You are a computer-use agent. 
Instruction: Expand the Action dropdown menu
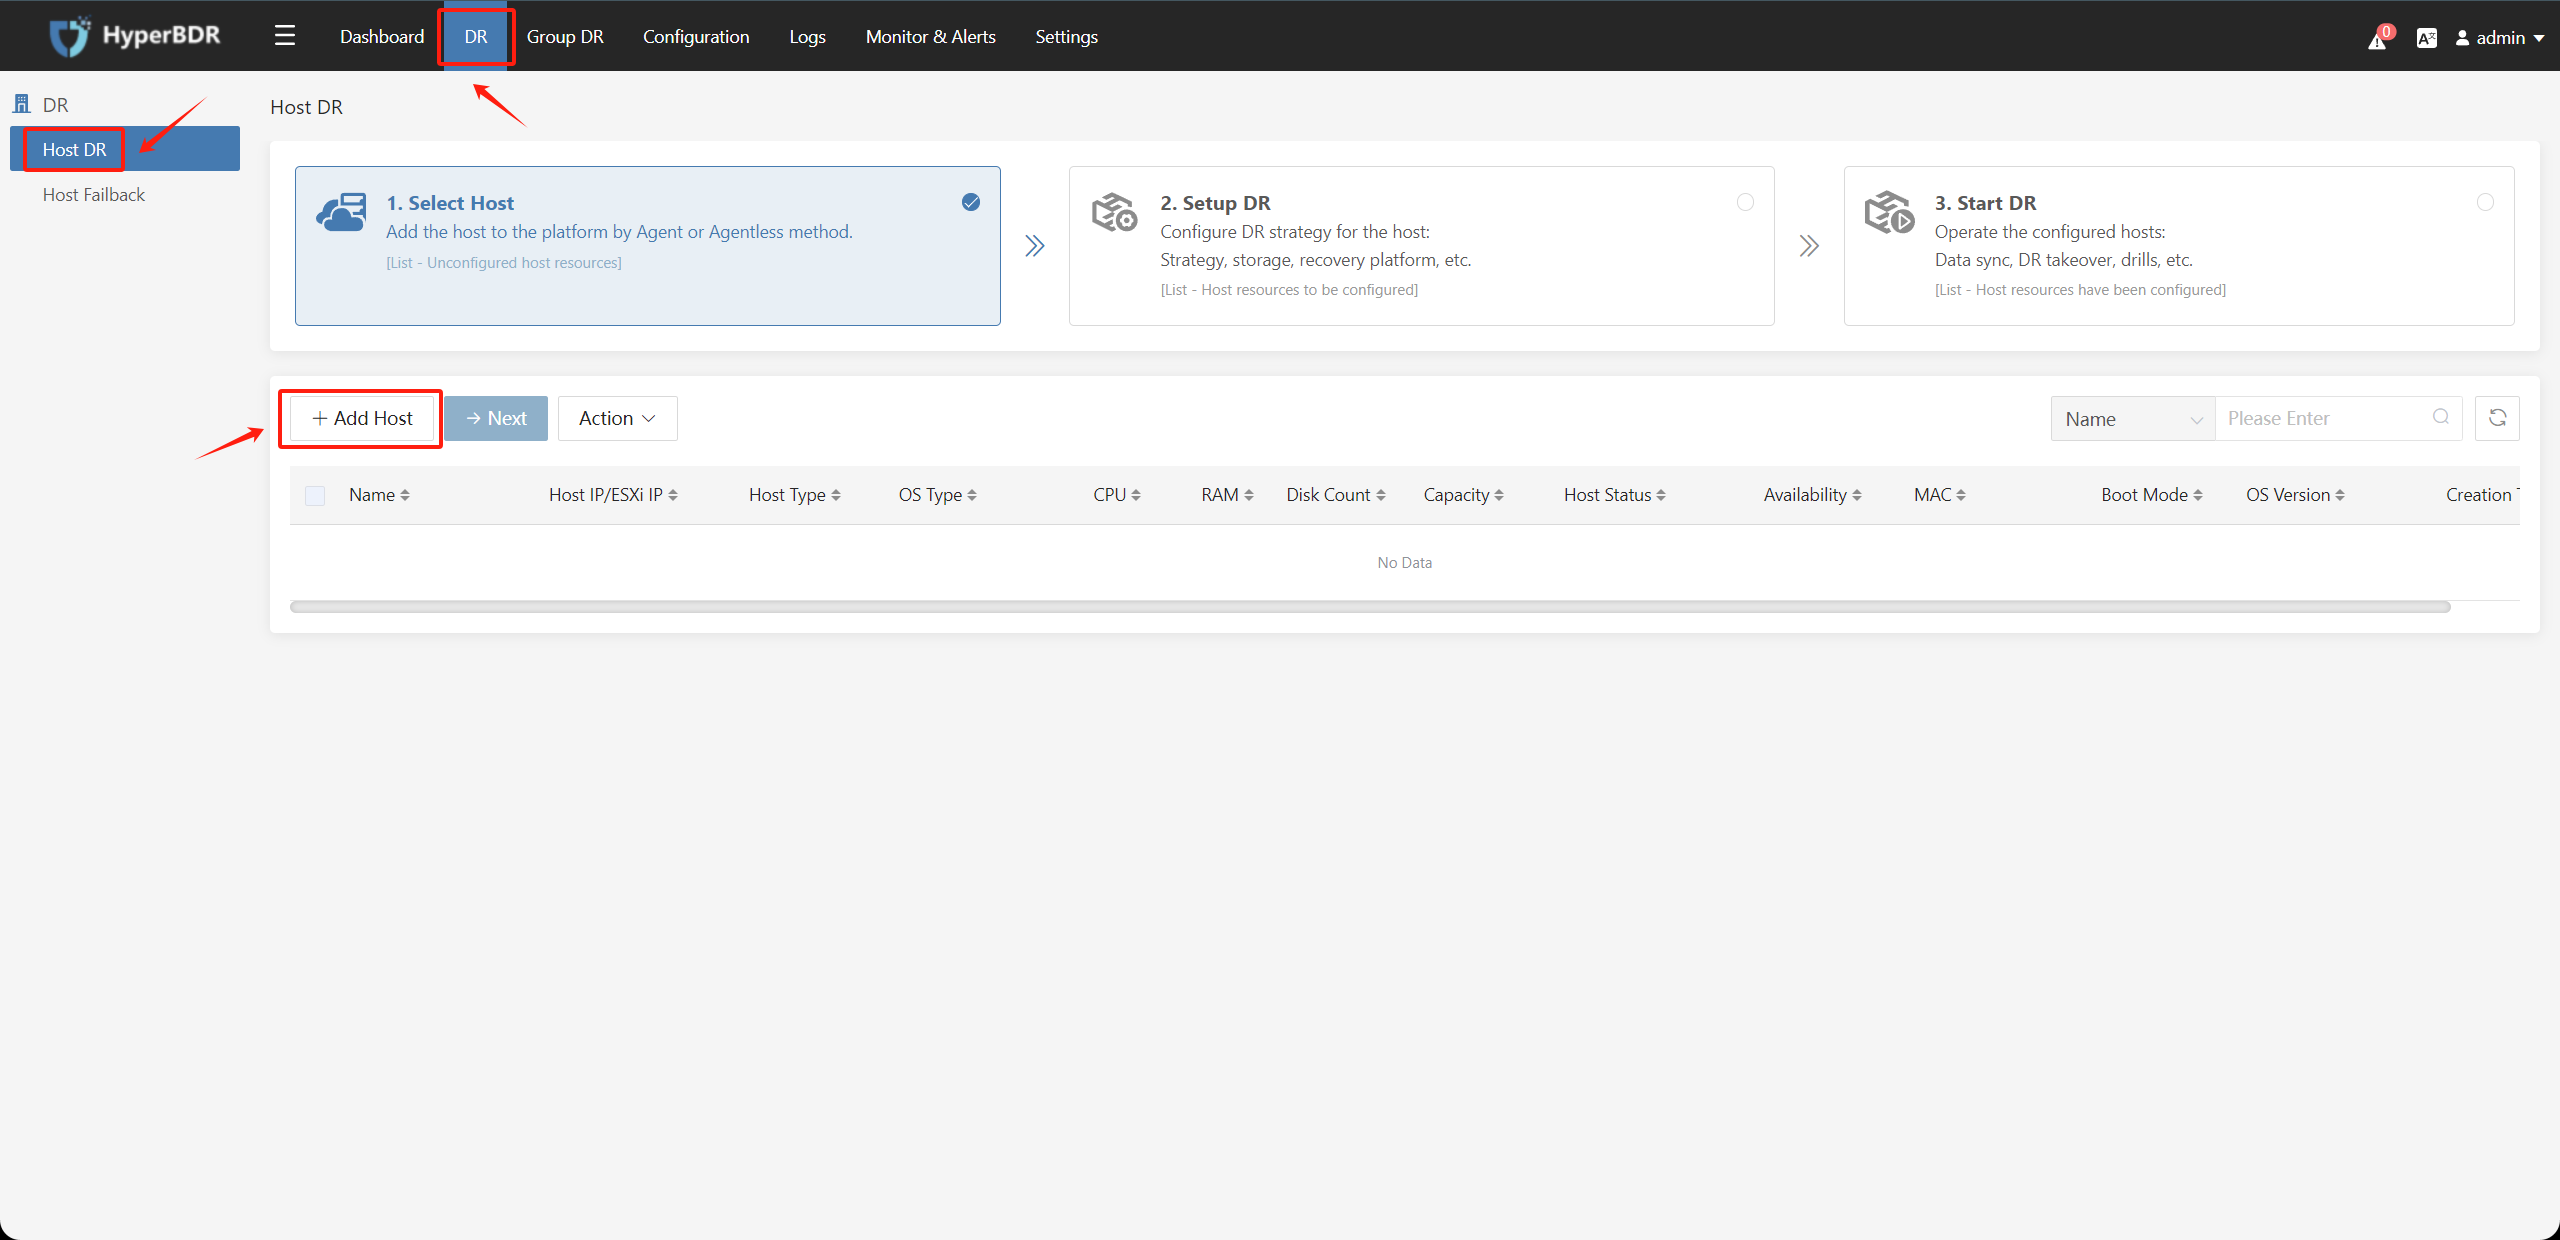coord(616,416)
